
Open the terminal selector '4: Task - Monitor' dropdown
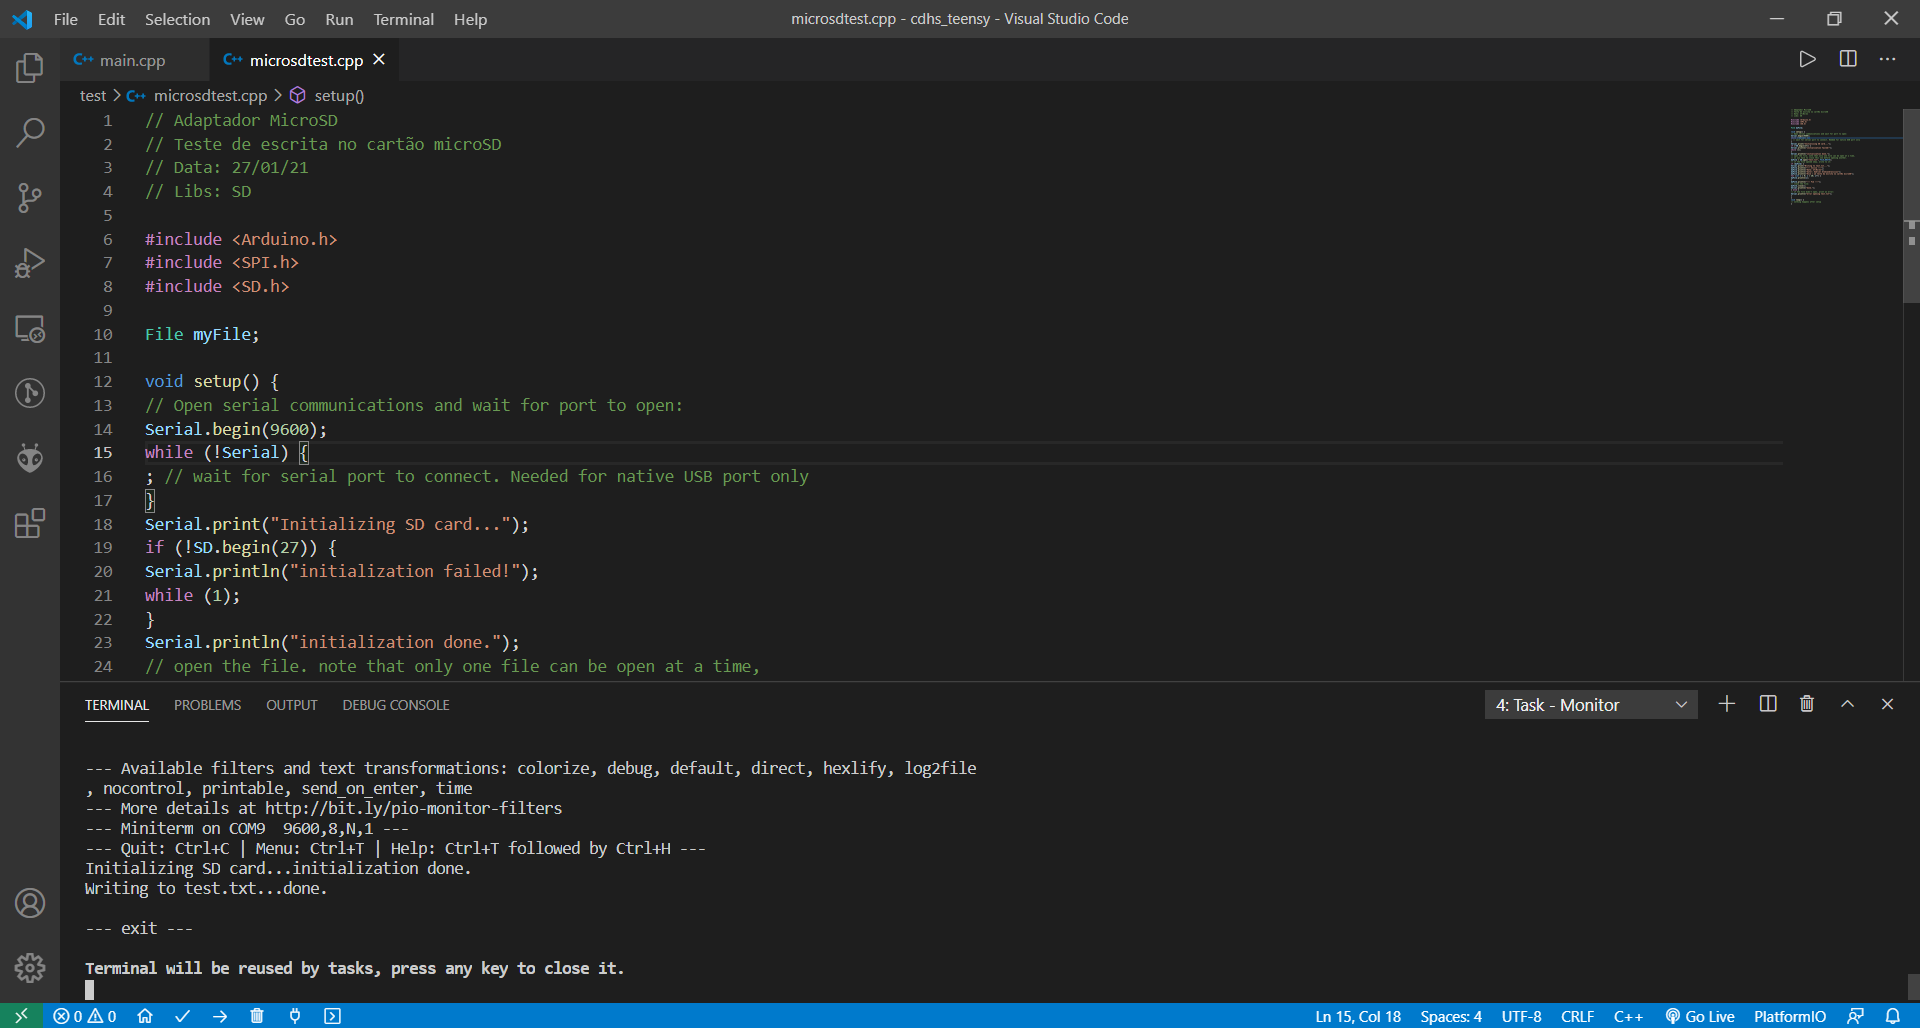[1590, 705]
